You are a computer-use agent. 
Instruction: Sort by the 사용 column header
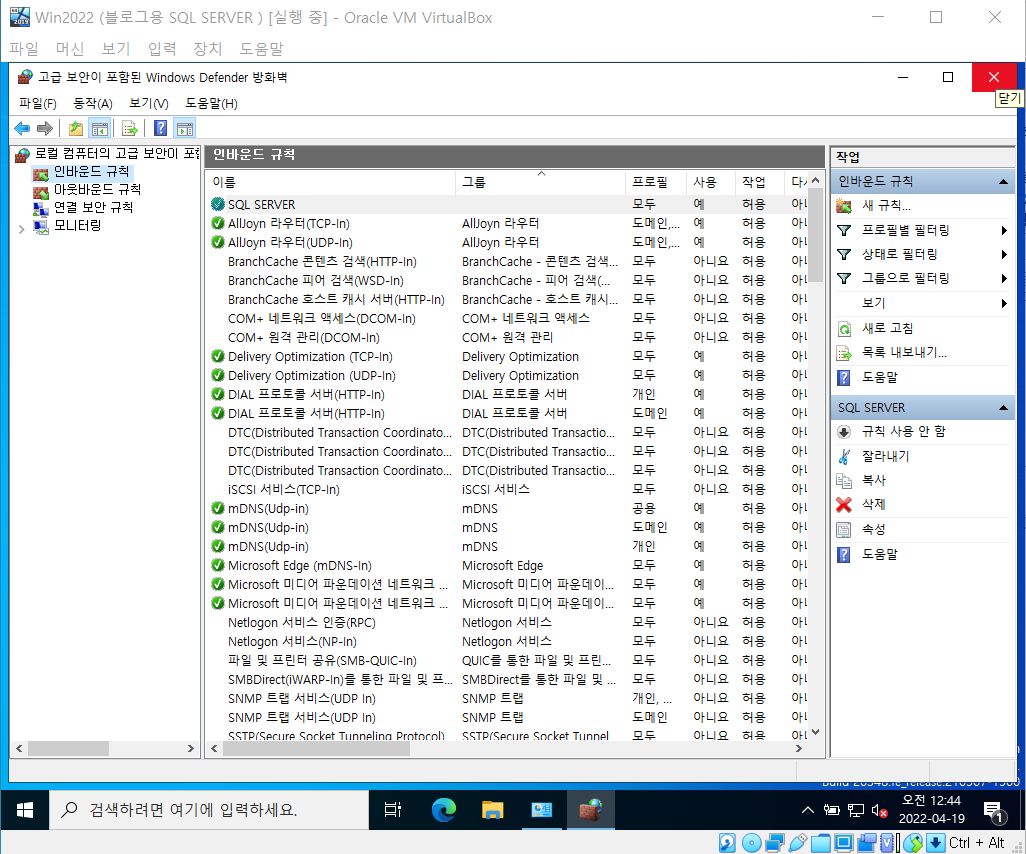pyautogui.click(x=711, y=183)
